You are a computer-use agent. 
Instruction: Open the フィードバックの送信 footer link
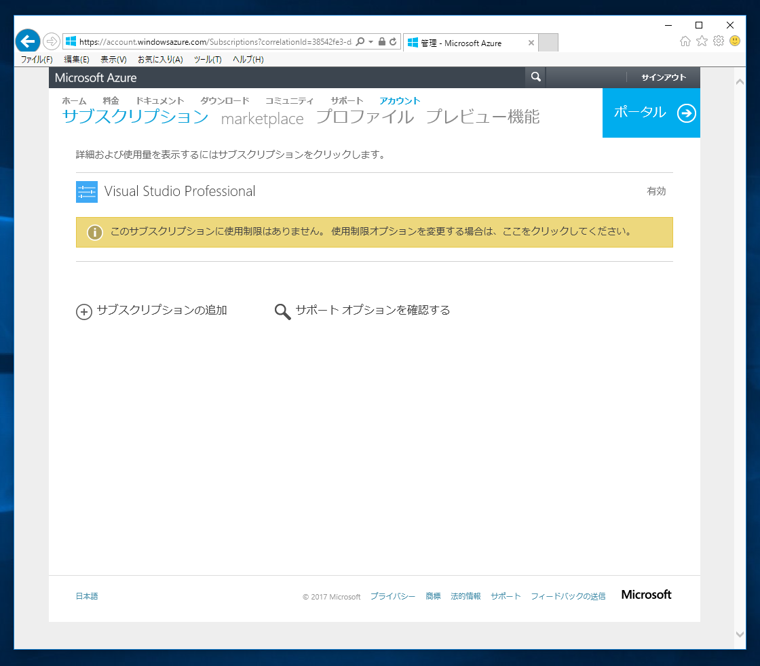[568, 596]
